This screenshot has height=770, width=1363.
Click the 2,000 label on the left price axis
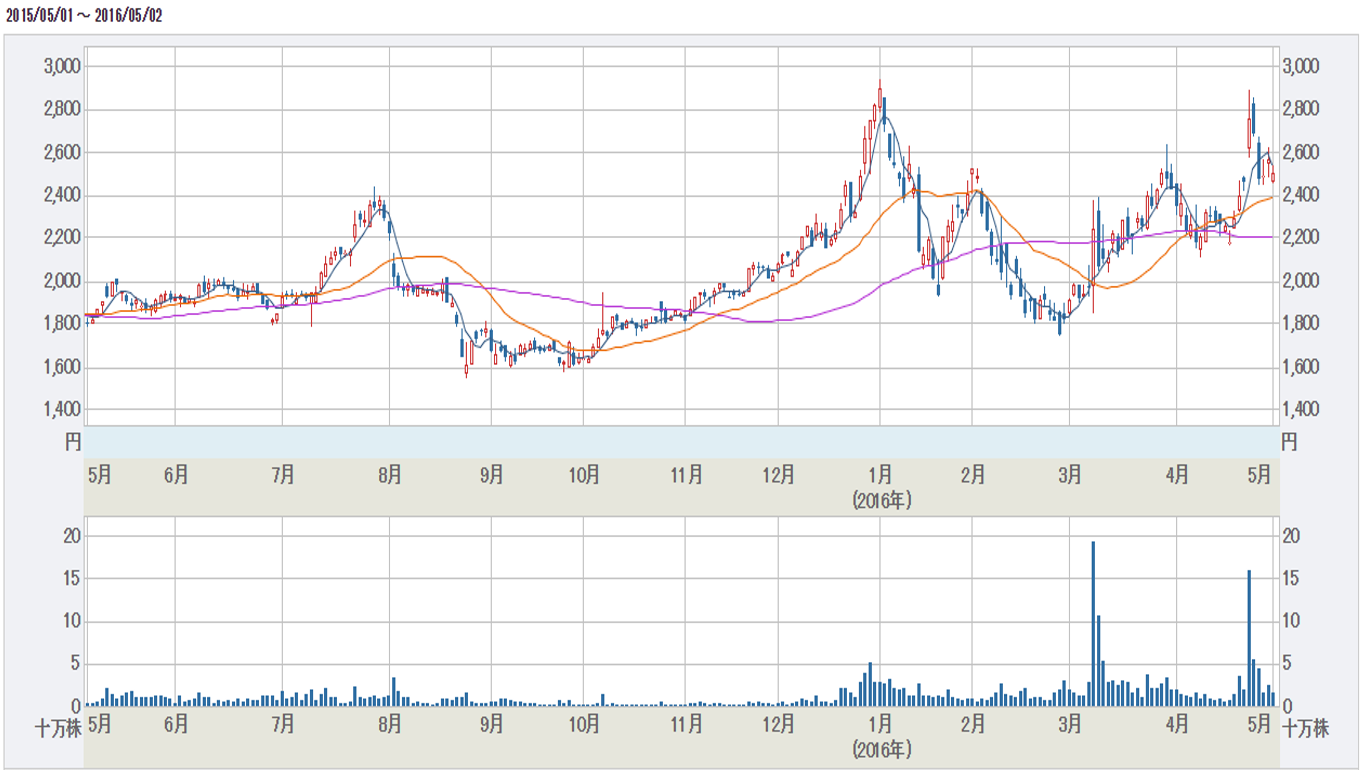(62, 281)
